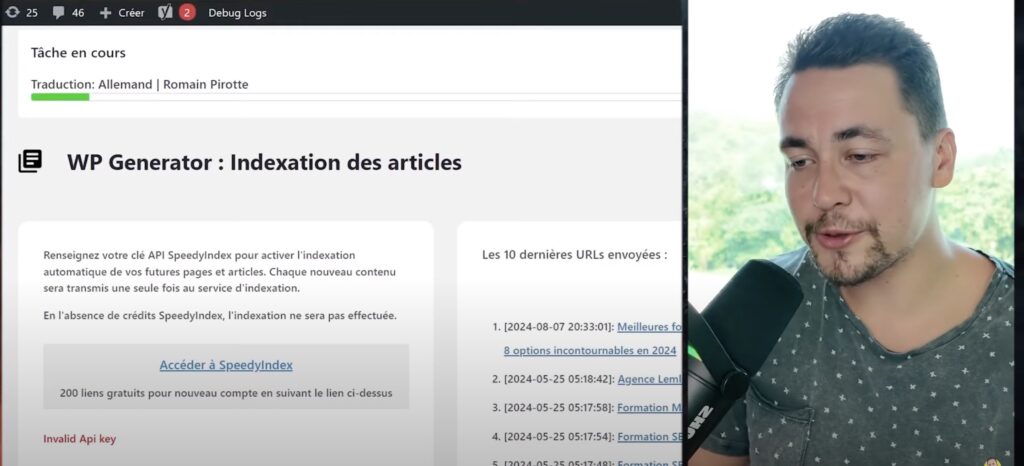Click the updates icon showing 25

click(x=12, y=12)
